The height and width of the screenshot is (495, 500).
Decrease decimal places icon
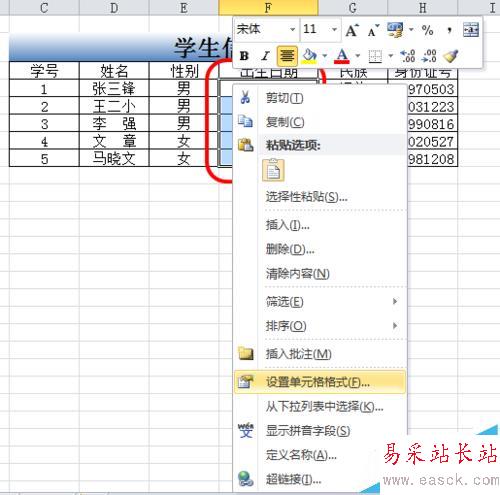429,56
